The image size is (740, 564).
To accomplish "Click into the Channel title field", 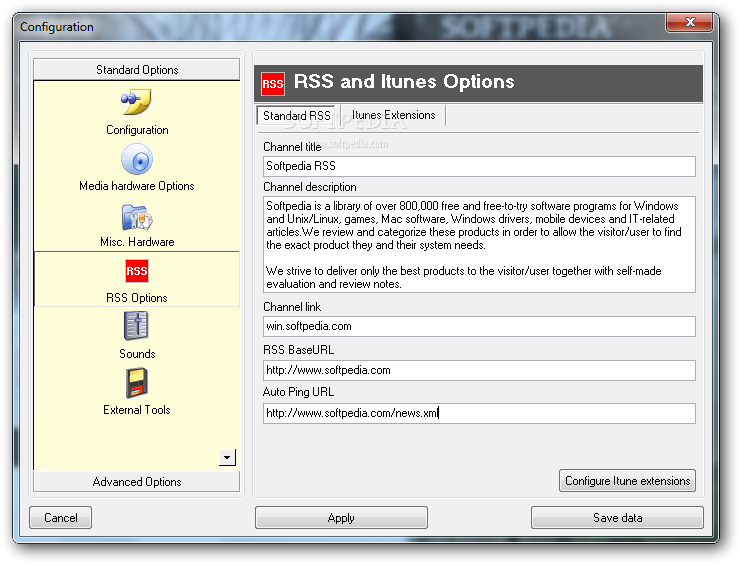I will tap(479, 166).
